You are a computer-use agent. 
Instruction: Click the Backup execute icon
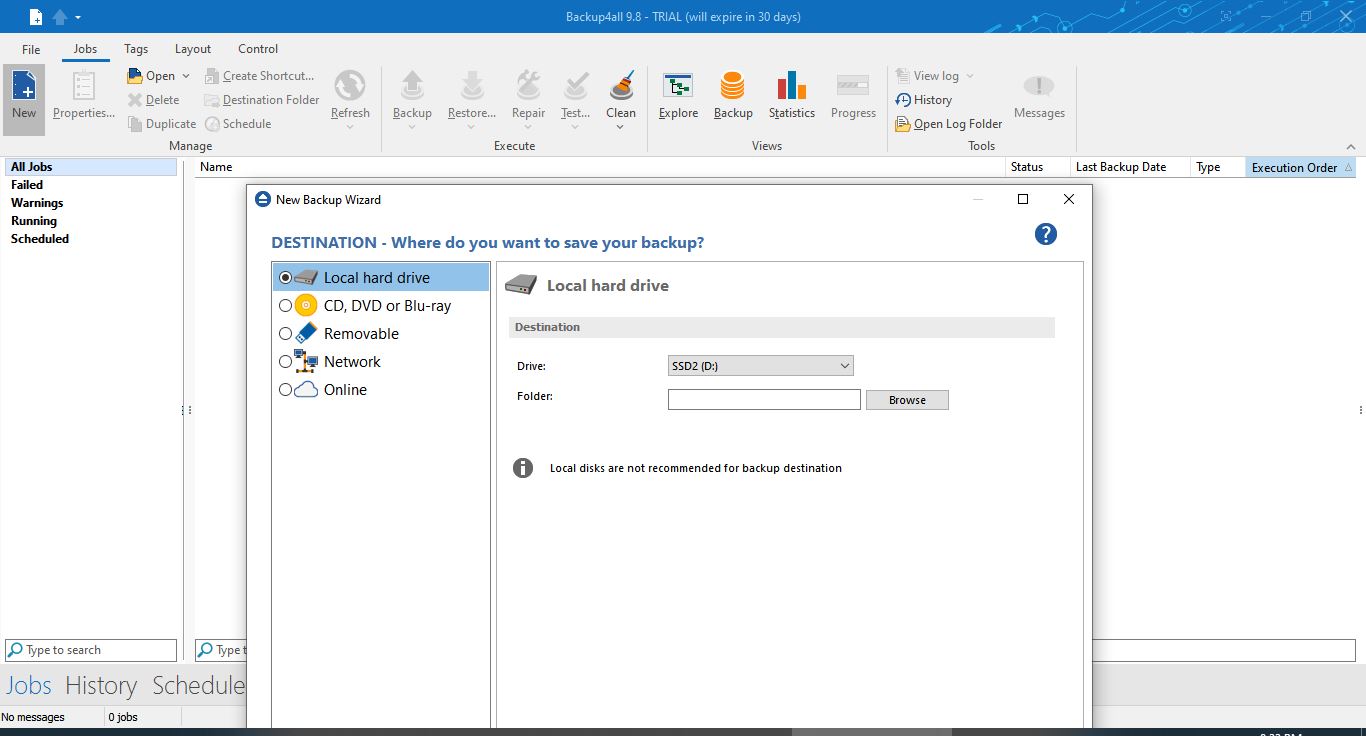pos(412,86)
